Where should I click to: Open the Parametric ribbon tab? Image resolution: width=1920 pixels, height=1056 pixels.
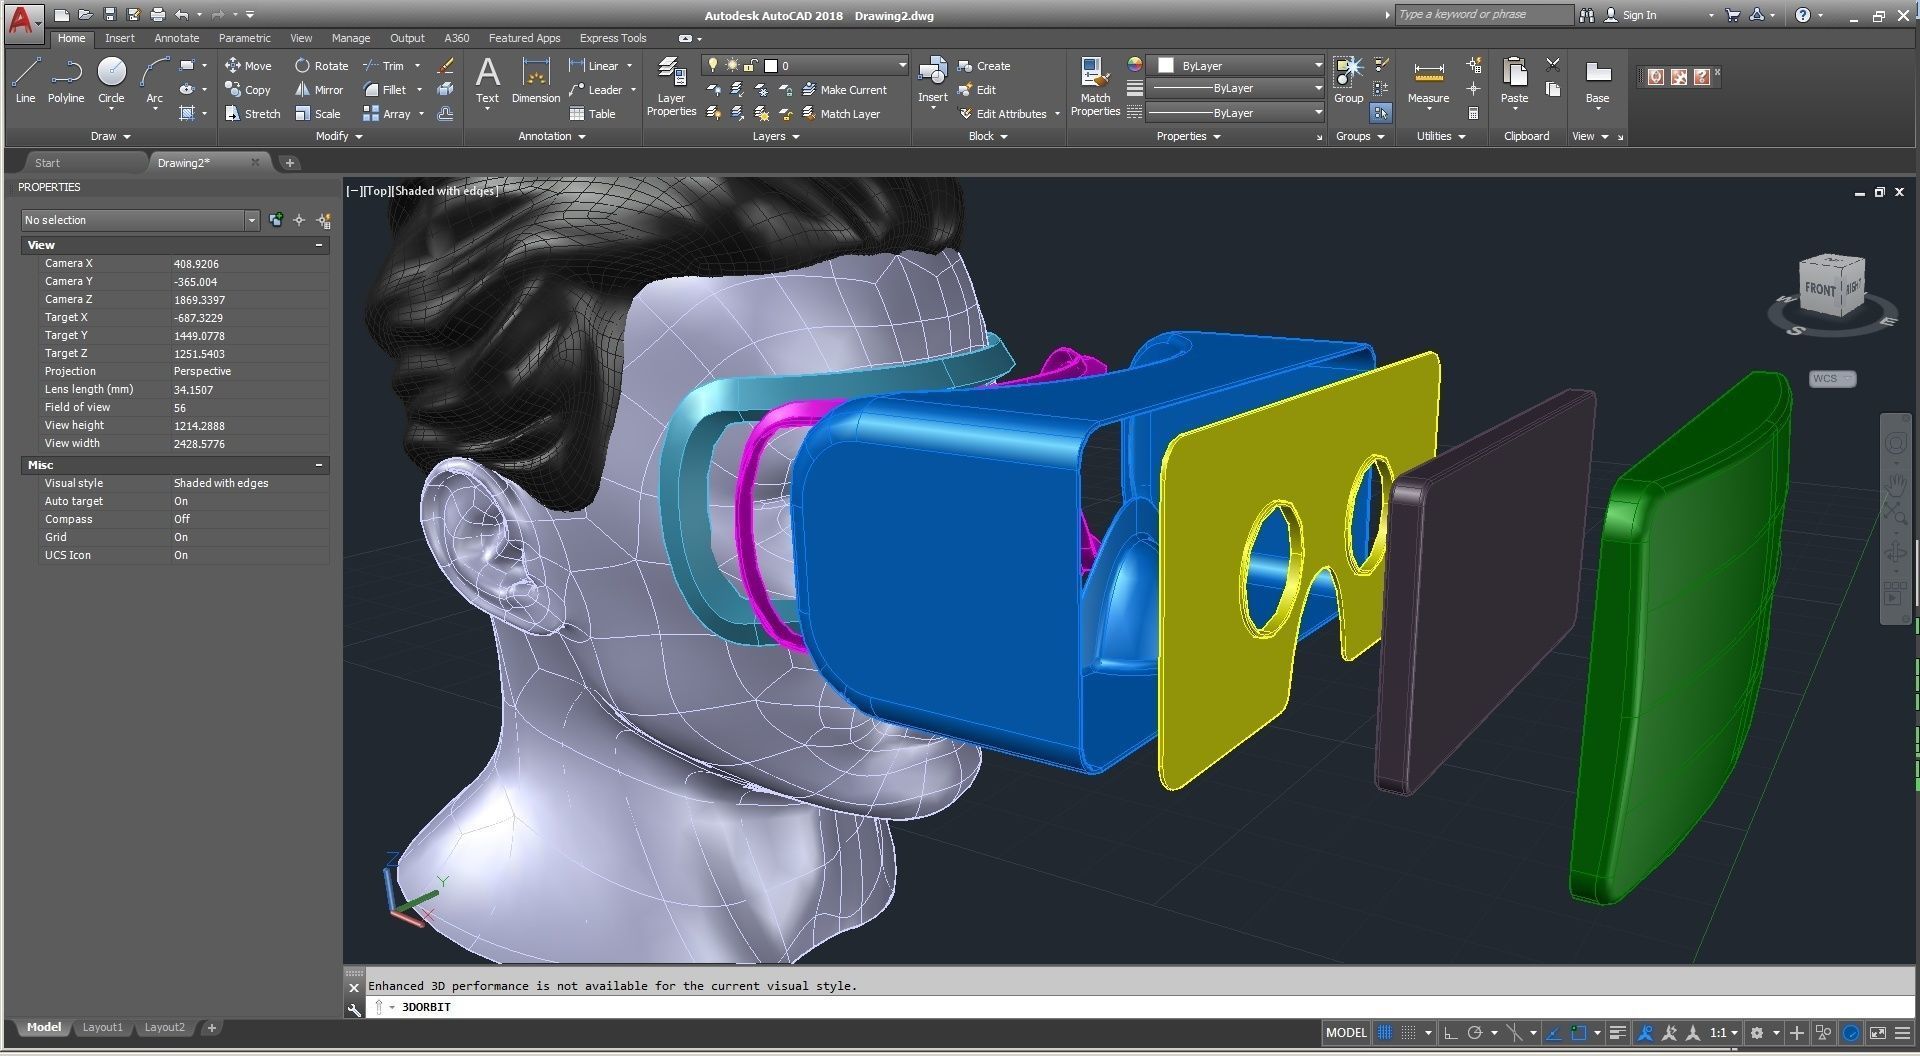244,38
